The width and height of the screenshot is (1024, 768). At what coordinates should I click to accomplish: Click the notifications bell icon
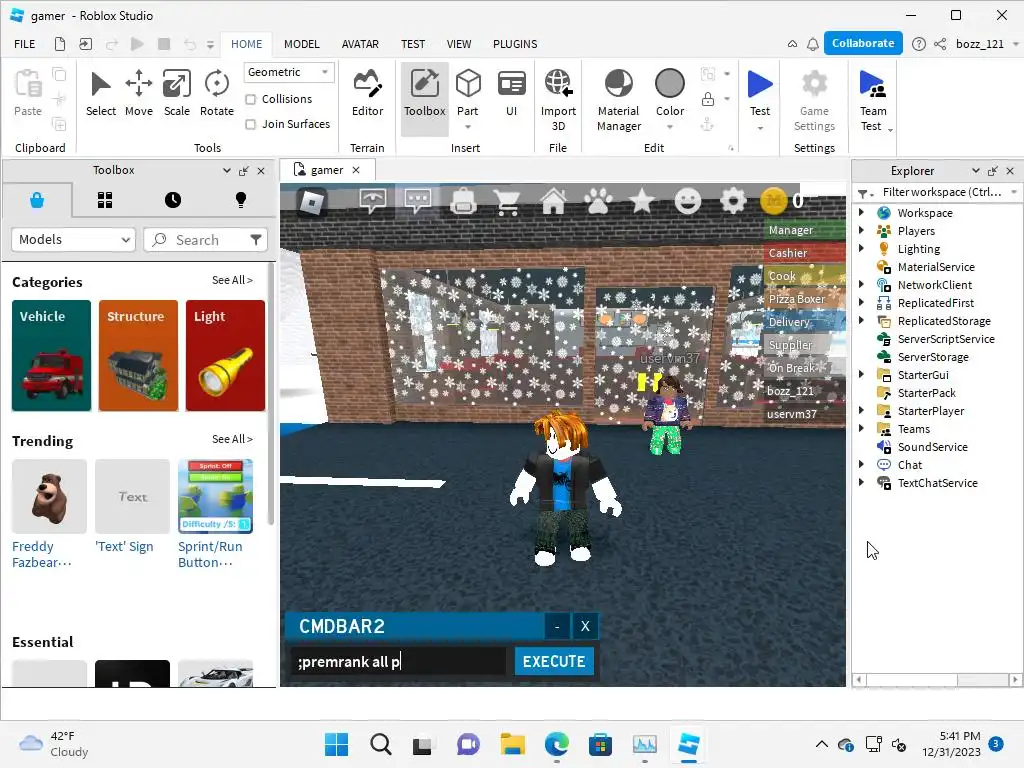(x=812, y=44)
